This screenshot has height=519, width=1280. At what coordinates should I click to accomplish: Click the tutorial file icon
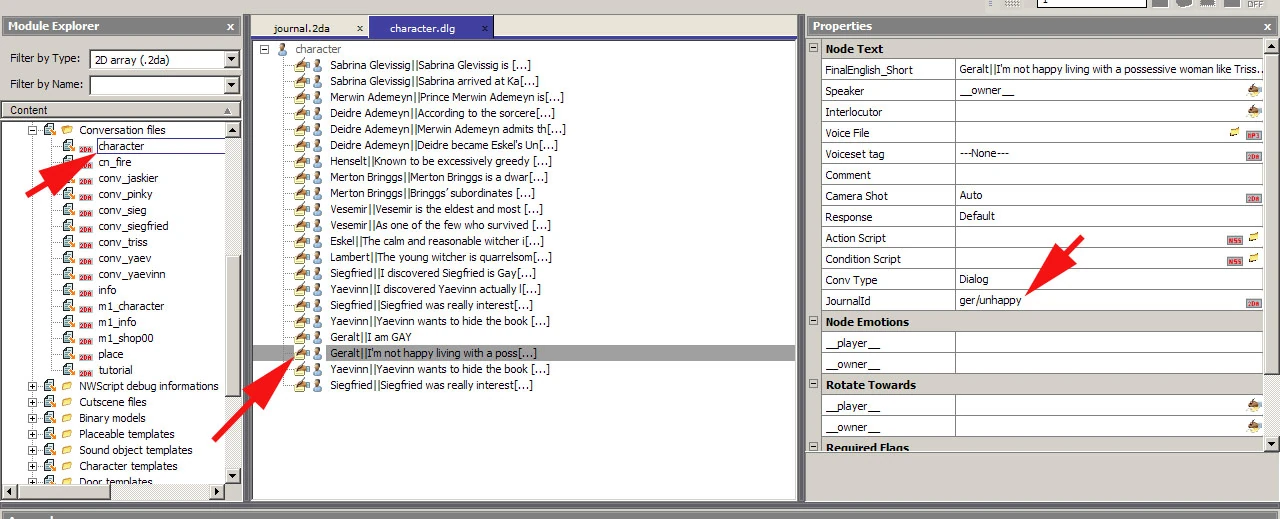pyautogui.click(x=68, y=370)
